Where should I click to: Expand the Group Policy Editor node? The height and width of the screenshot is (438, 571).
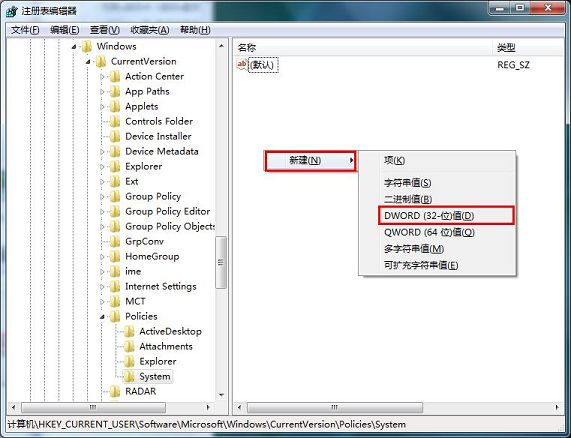click(x=102, y=212)
